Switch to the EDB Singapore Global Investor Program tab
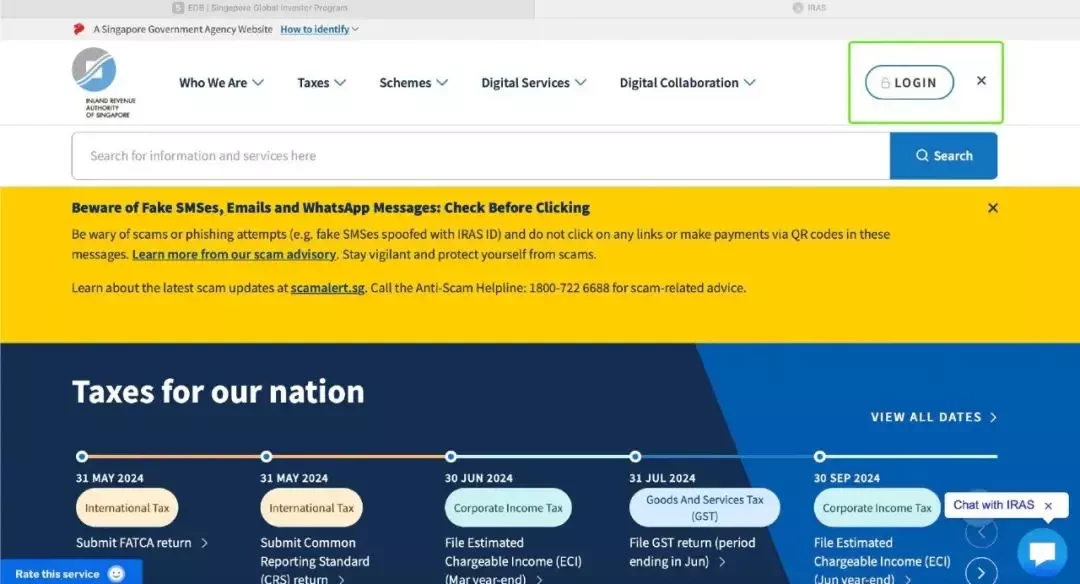The image size is (1080, 584). tap(267, 8)
